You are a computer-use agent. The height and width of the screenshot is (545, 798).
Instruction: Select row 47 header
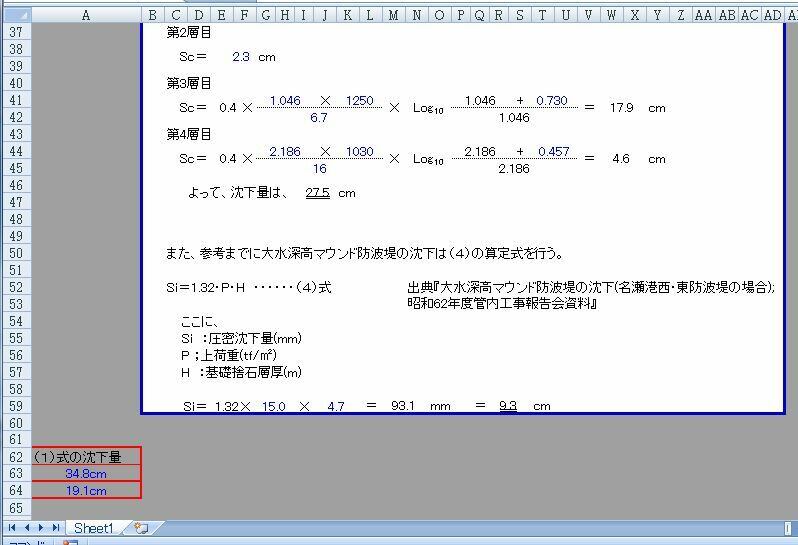(x=16, y=202)
